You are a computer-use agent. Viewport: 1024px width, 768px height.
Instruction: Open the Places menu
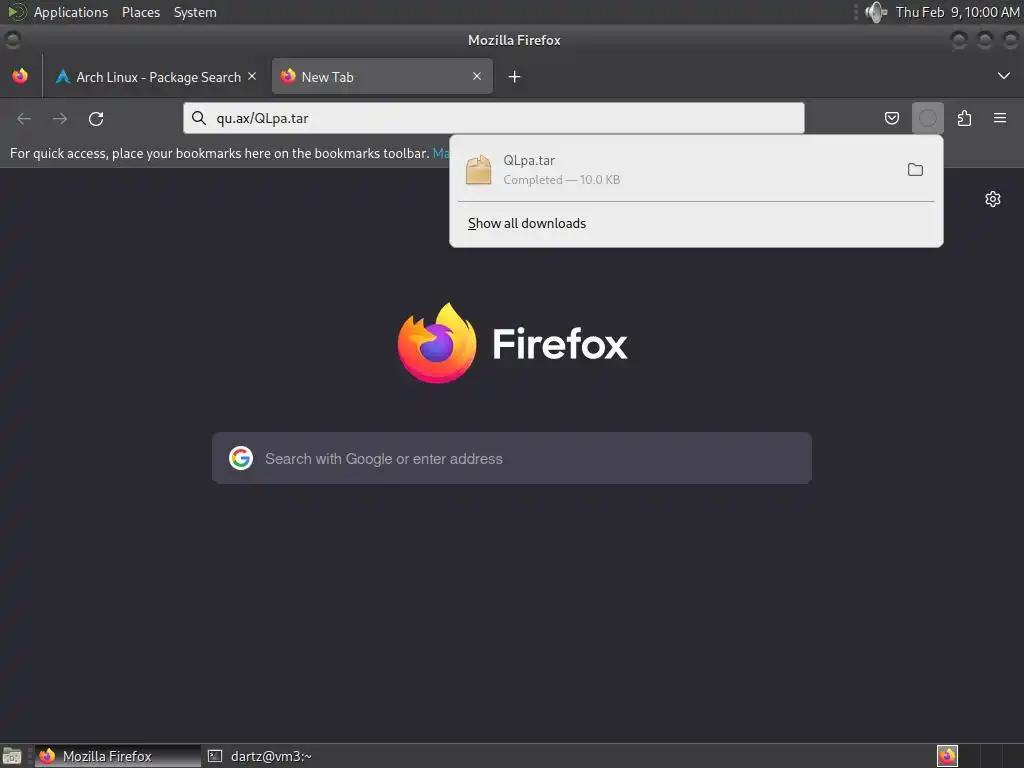pyautogui.click(x=141, y=12)
